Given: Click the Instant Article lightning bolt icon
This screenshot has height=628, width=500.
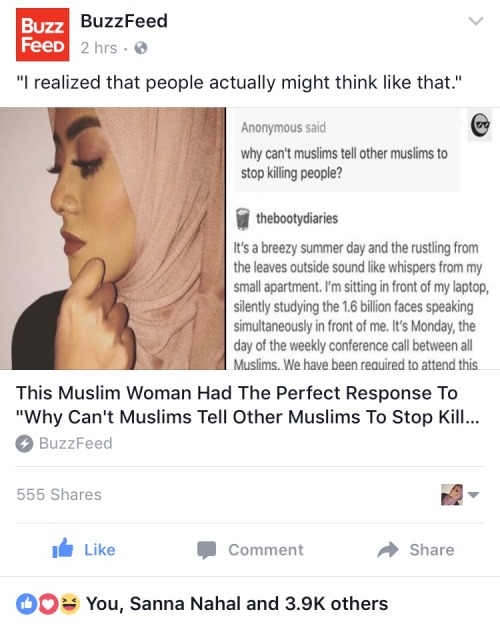Looking at the screenshot, I should coord(24,444).
